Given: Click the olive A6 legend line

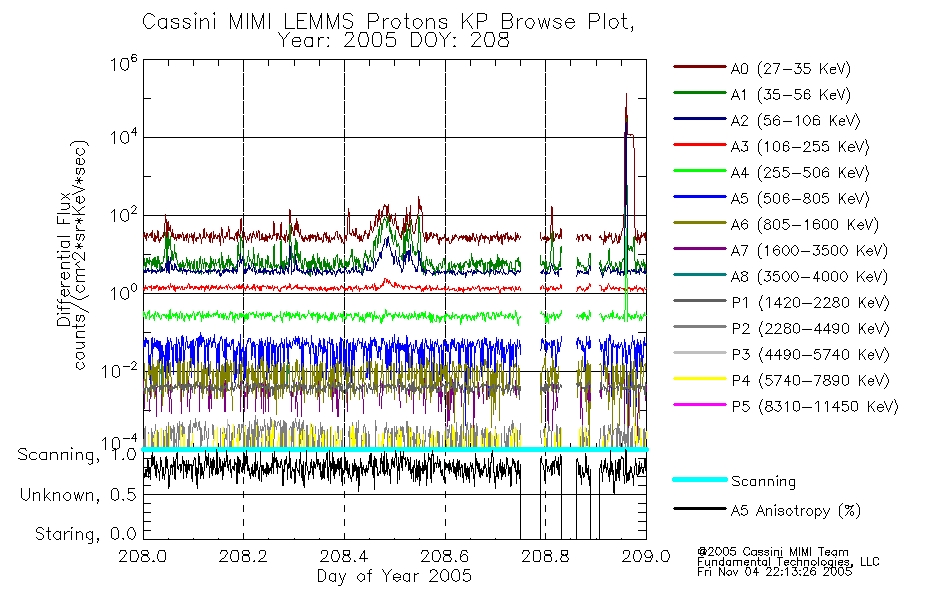Looking at the screenshot, I should point(700,222).
